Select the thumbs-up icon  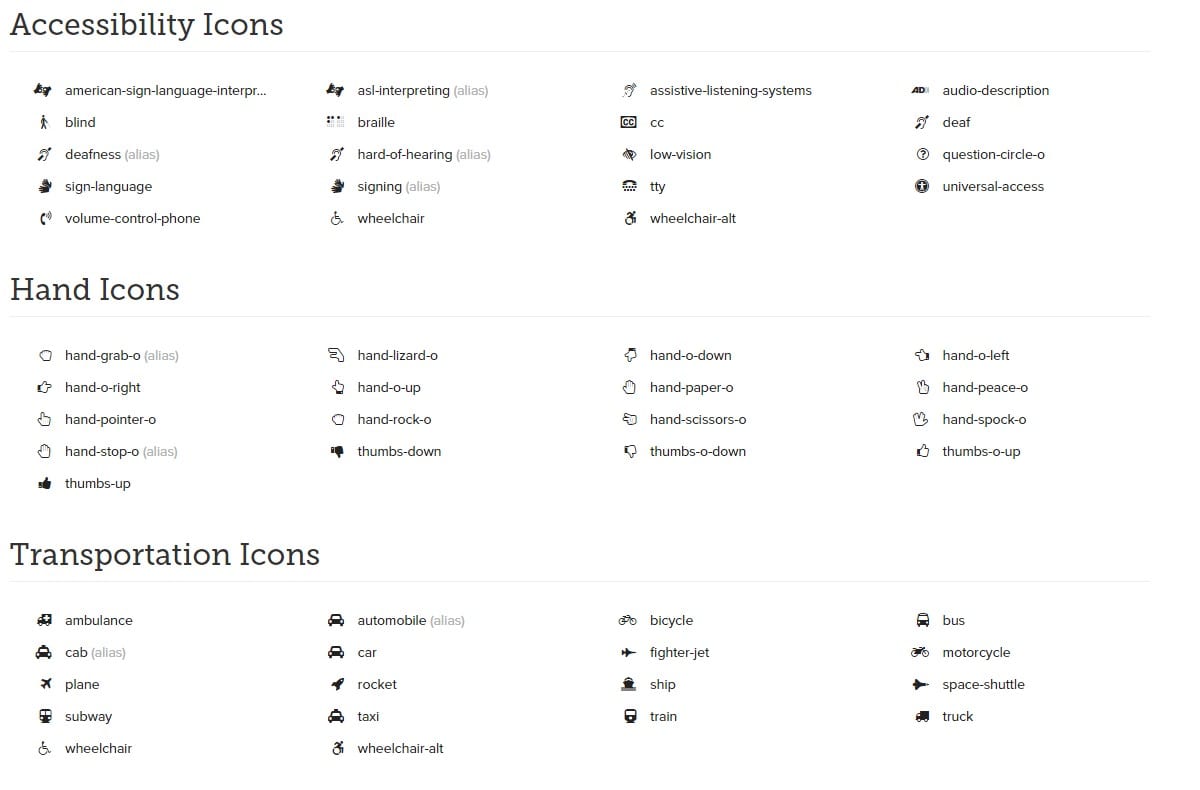click(44, 483)
